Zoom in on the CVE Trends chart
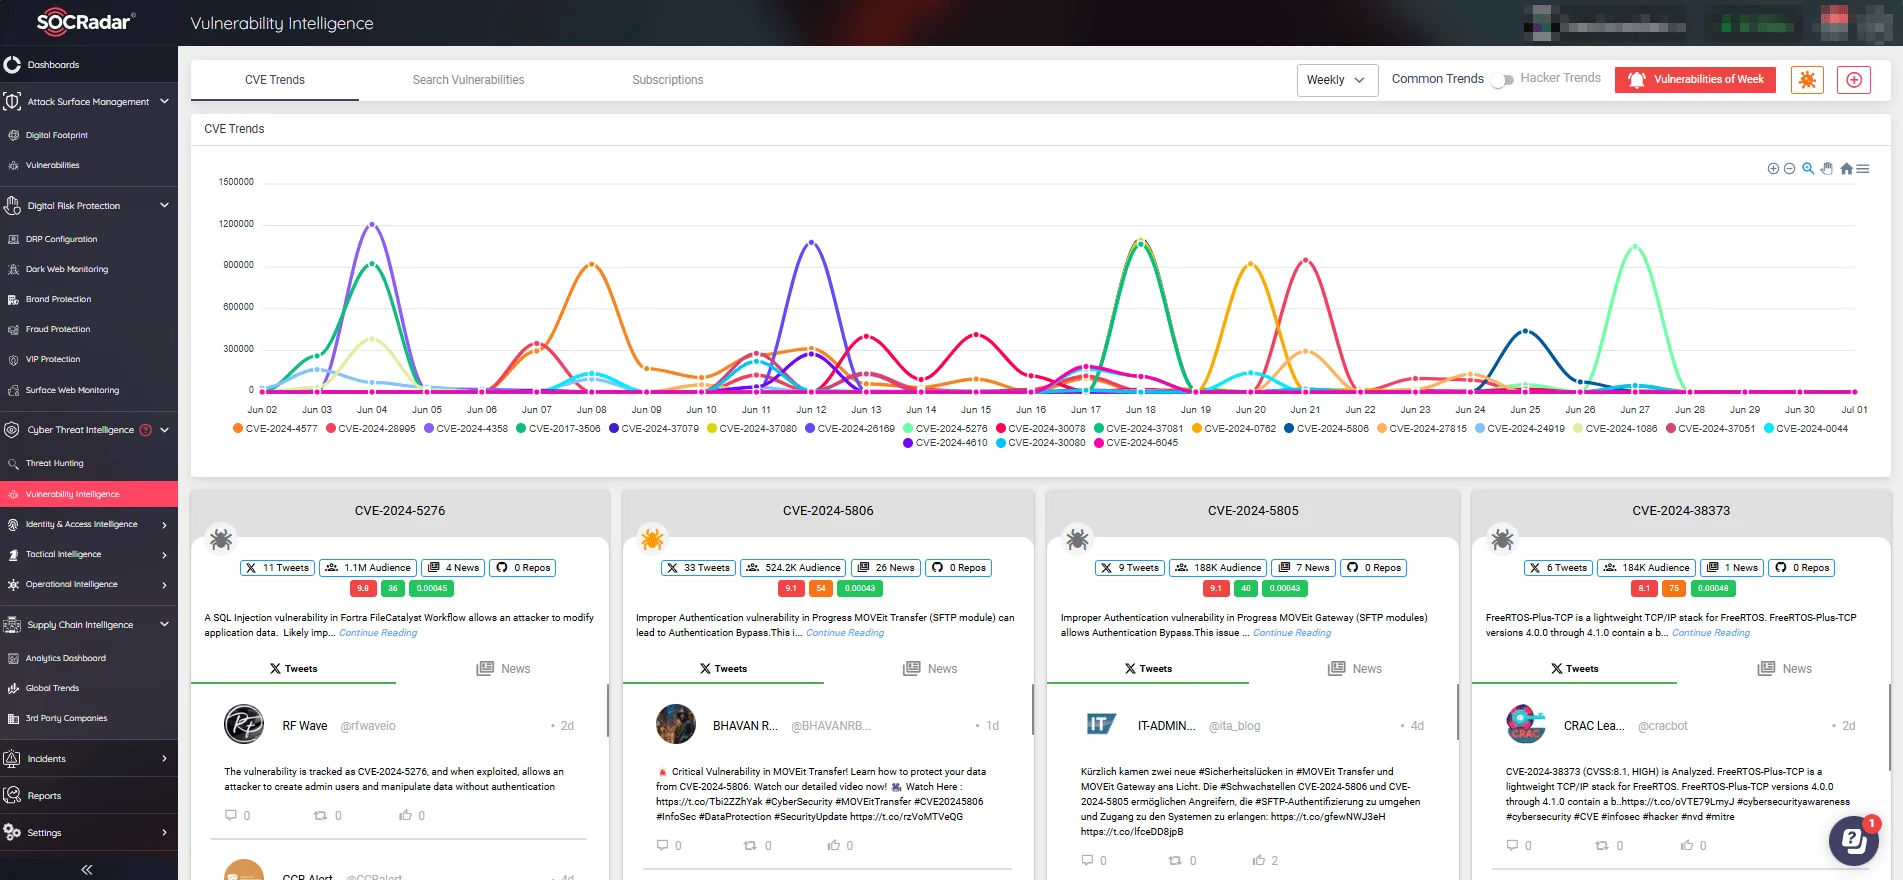1903x880 pixels. tap(1773, 169)
